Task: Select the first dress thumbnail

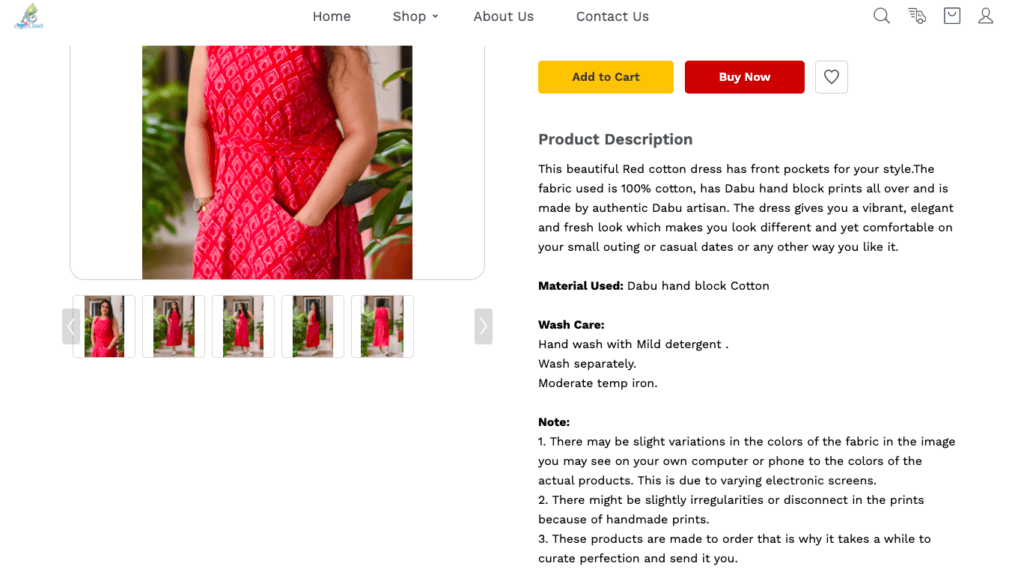Action: (104, 326)
